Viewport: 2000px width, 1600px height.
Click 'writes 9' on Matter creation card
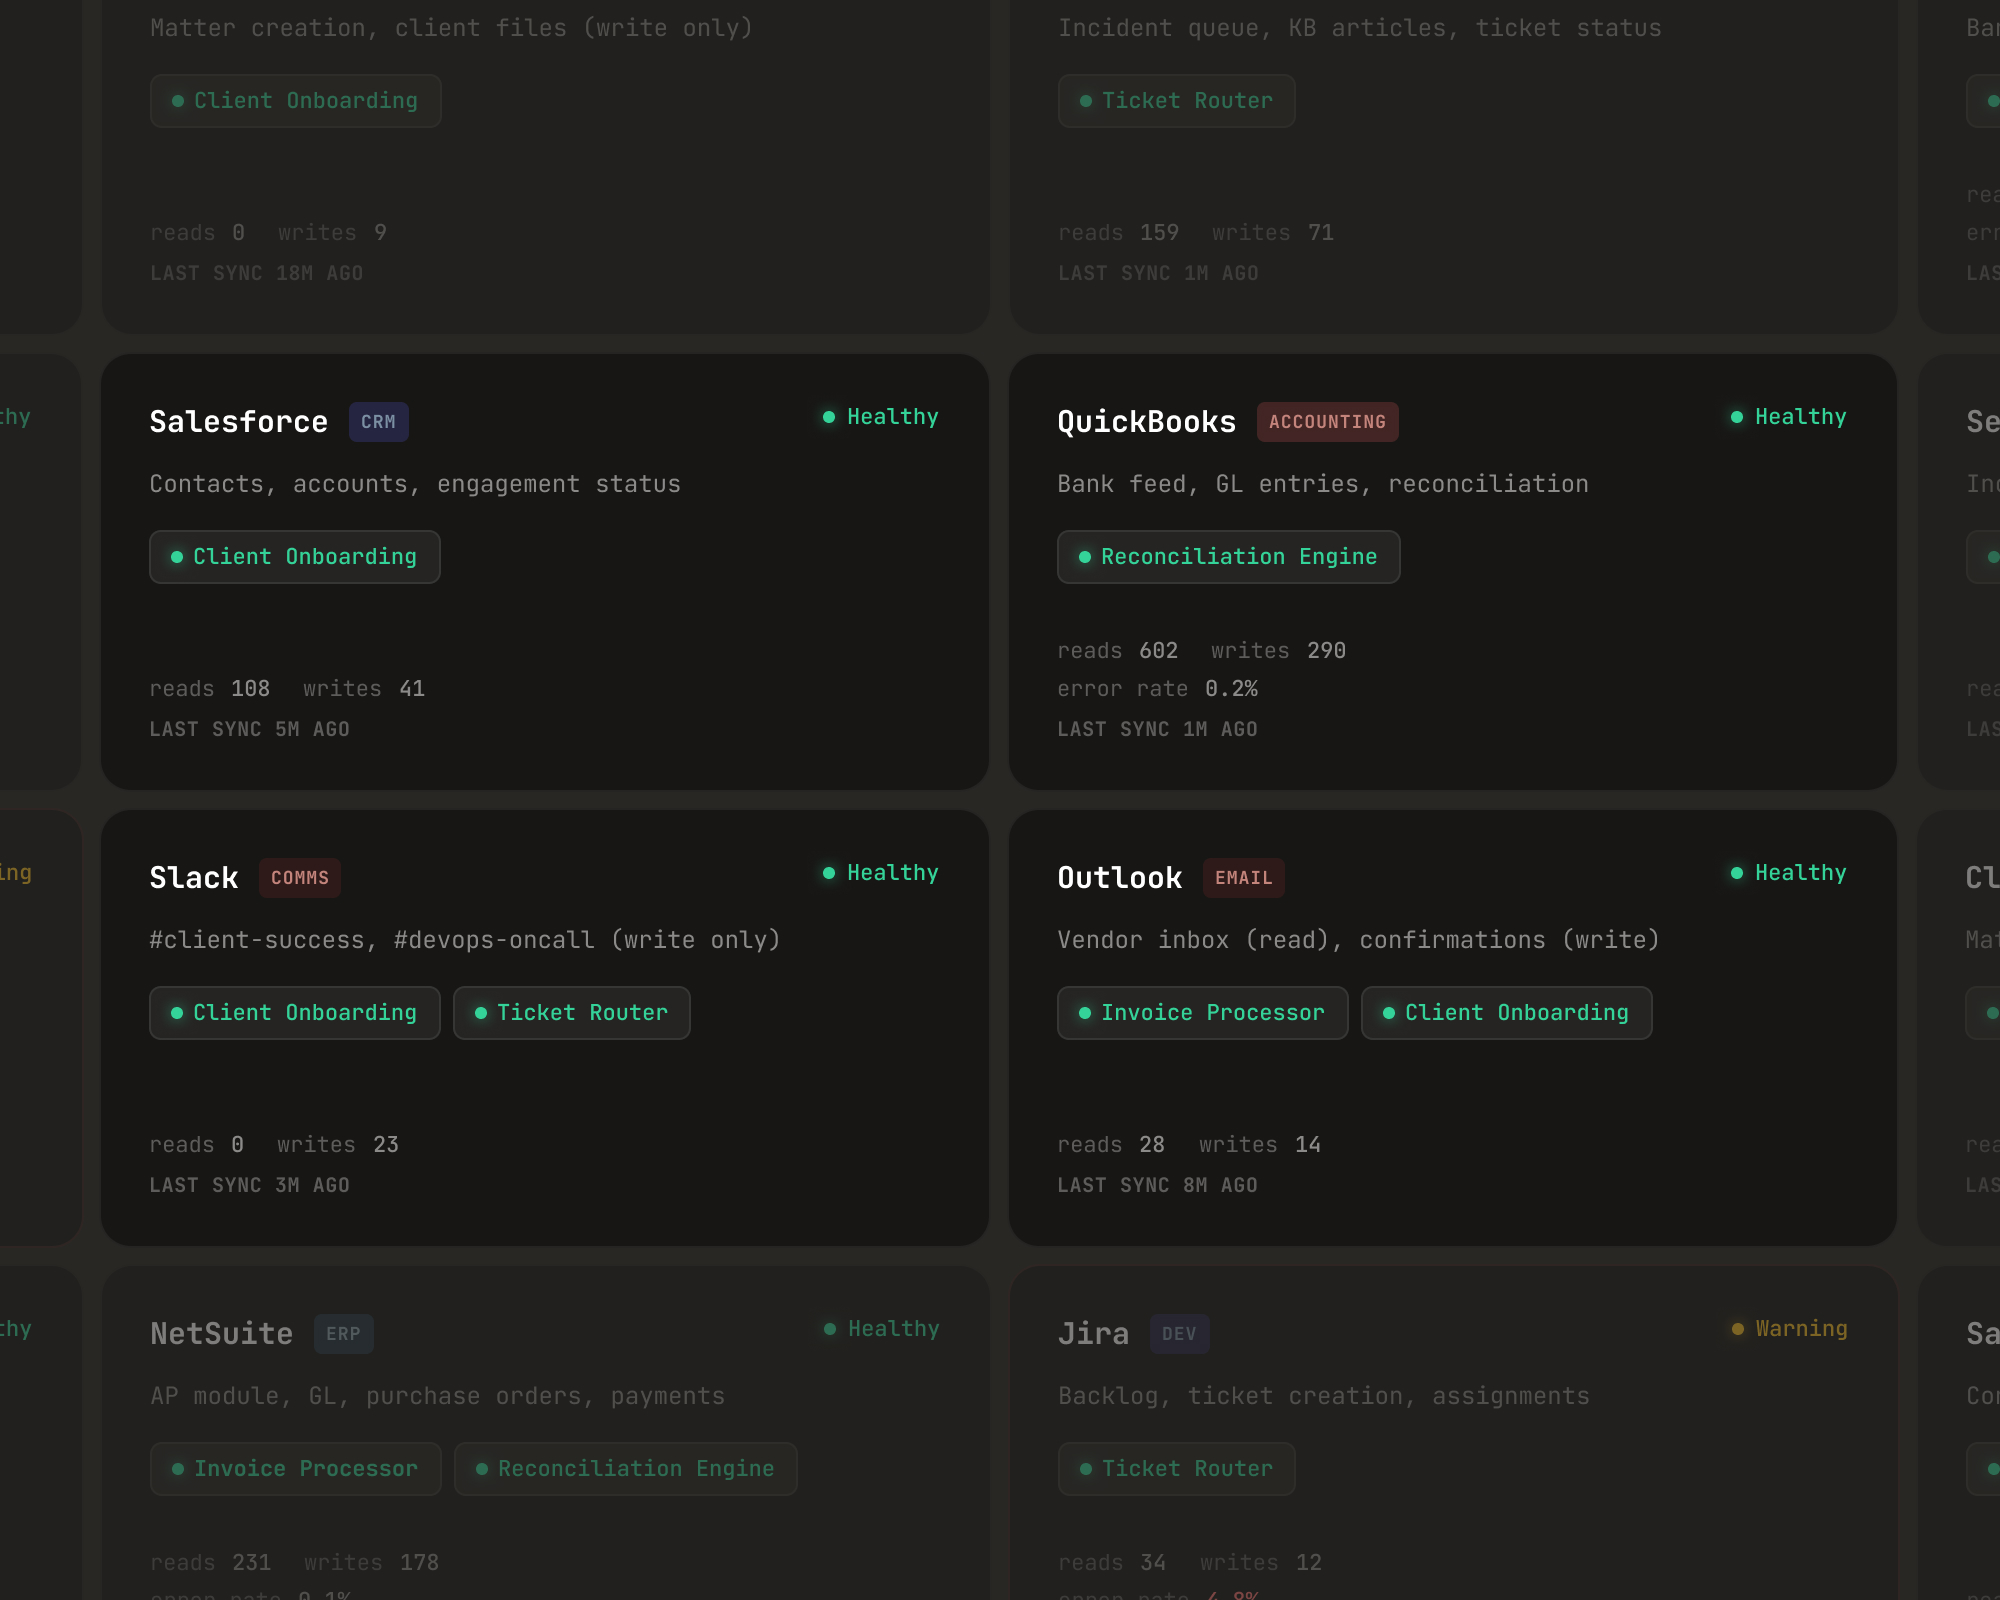(x=333, y=233)
